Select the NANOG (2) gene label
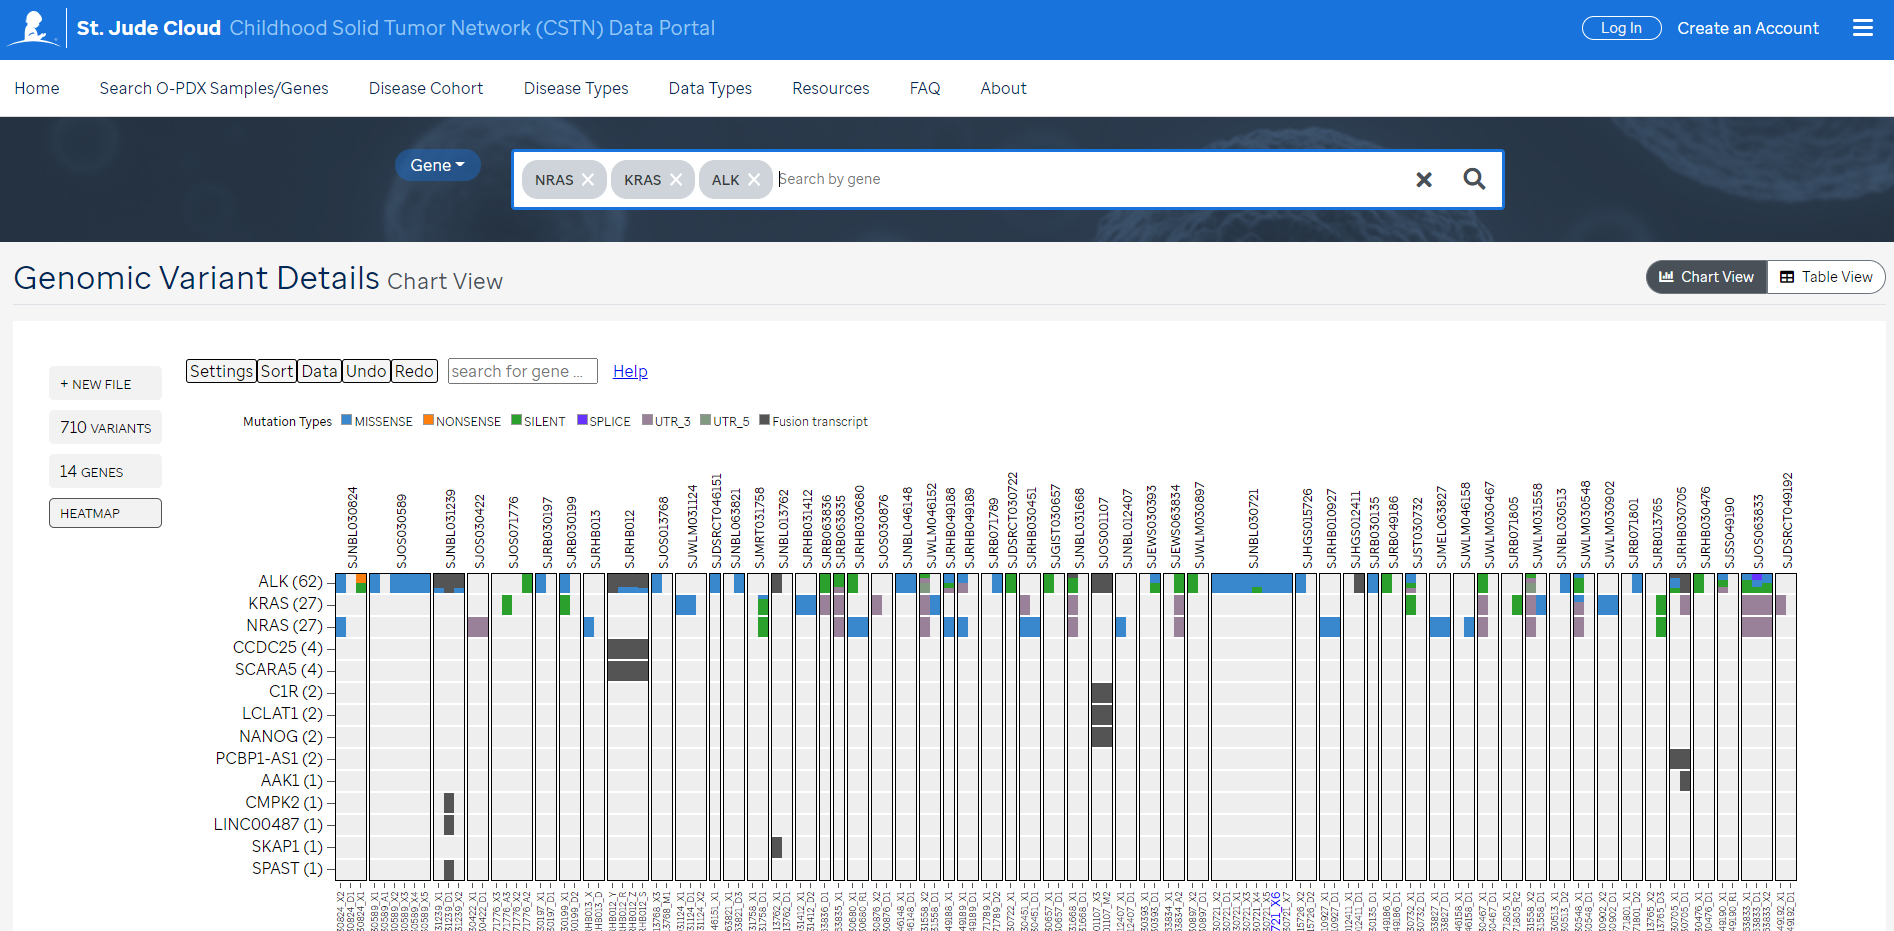This screenshot has width=1894, height=931. tap(281, 737)
